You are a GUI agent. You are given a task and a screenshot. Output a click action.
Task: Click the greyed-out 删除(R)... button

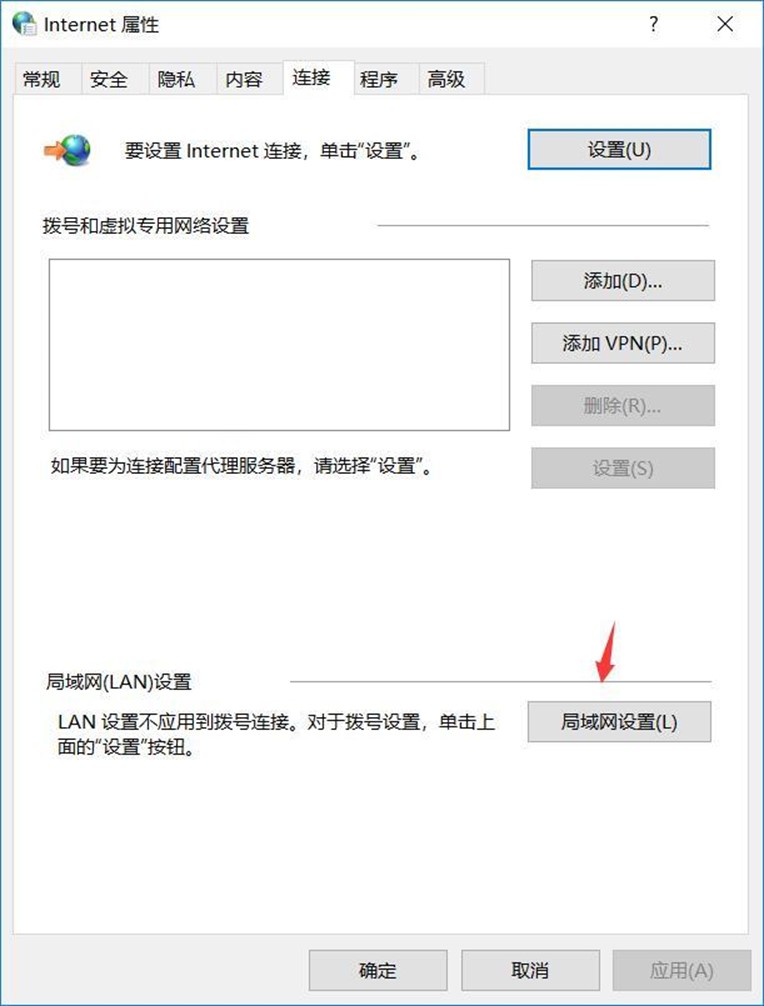point(623,405)
